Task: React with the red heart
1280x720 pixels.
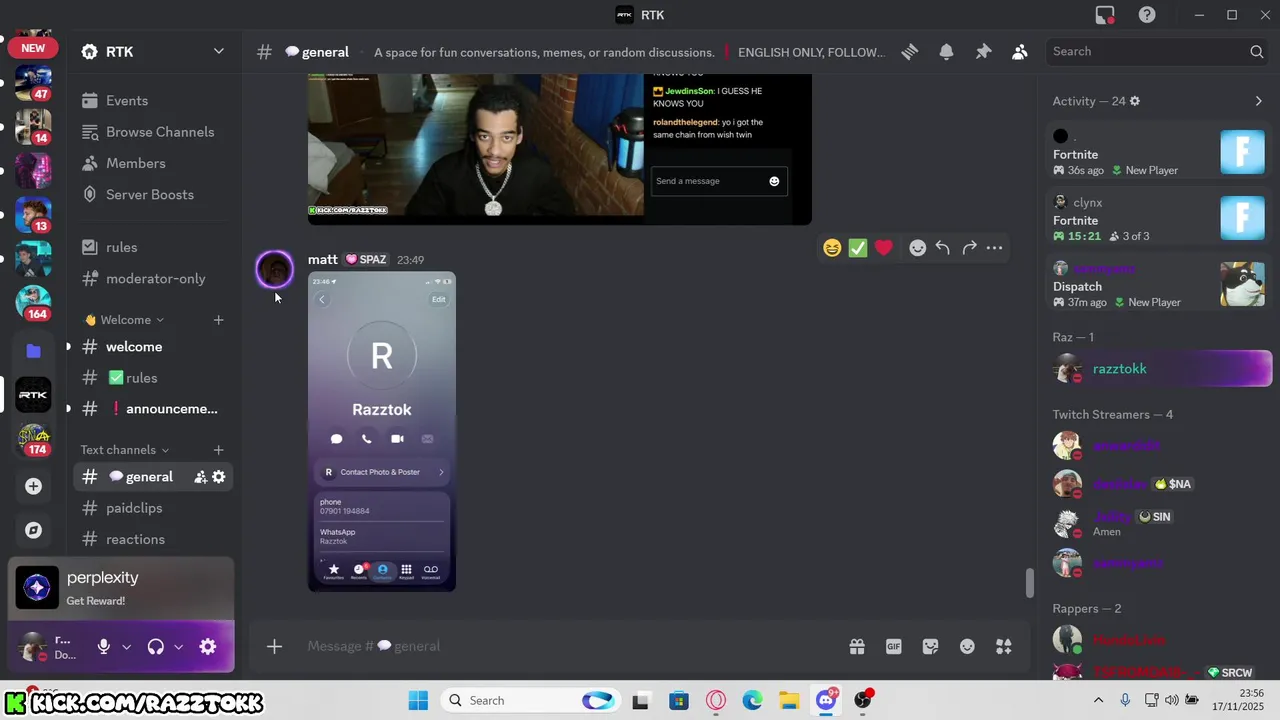Action: click(884, 248)
